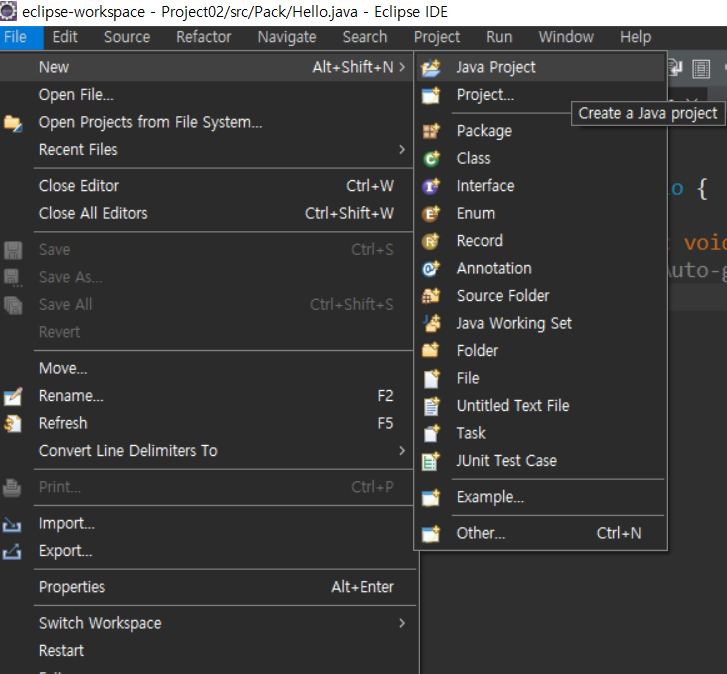Open the Search menu
The height and width of the screenshot is (674, 727).
(365, 37)
